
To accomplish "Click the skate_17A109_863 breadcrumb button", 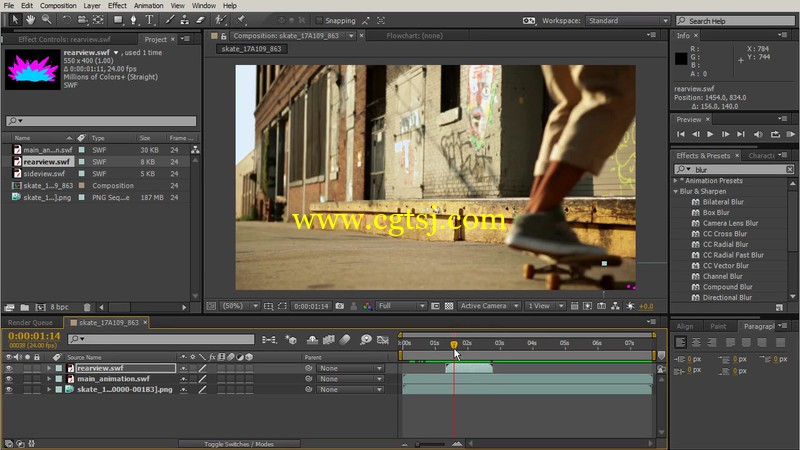I will (251, 49).
